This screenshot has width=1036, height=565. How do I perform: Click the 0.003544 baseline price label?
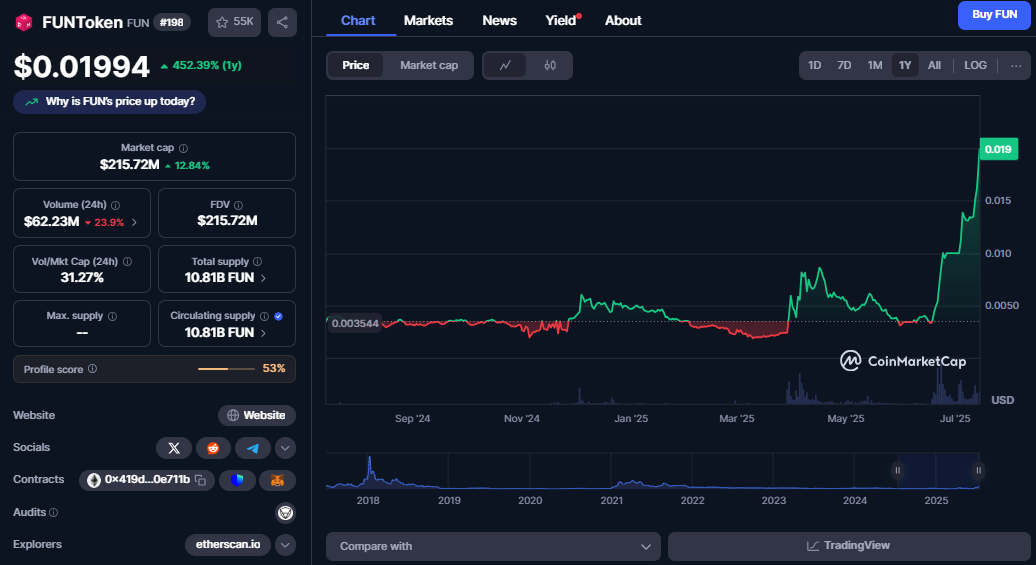(x=355, y=323)
